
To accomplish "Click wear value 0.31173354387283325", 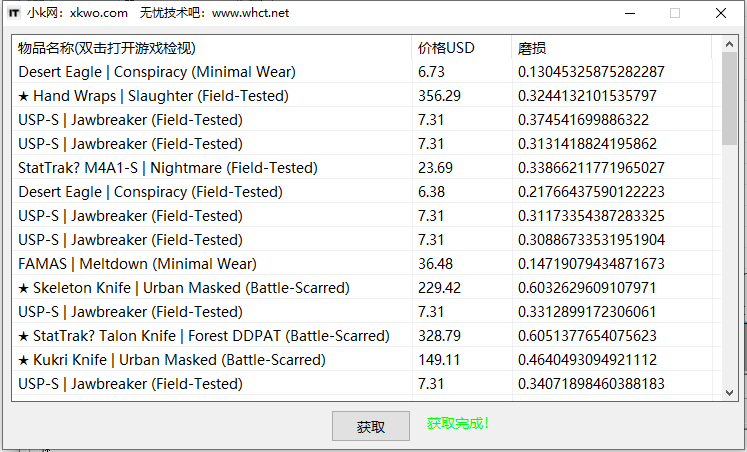I will (x=591, y=216).
